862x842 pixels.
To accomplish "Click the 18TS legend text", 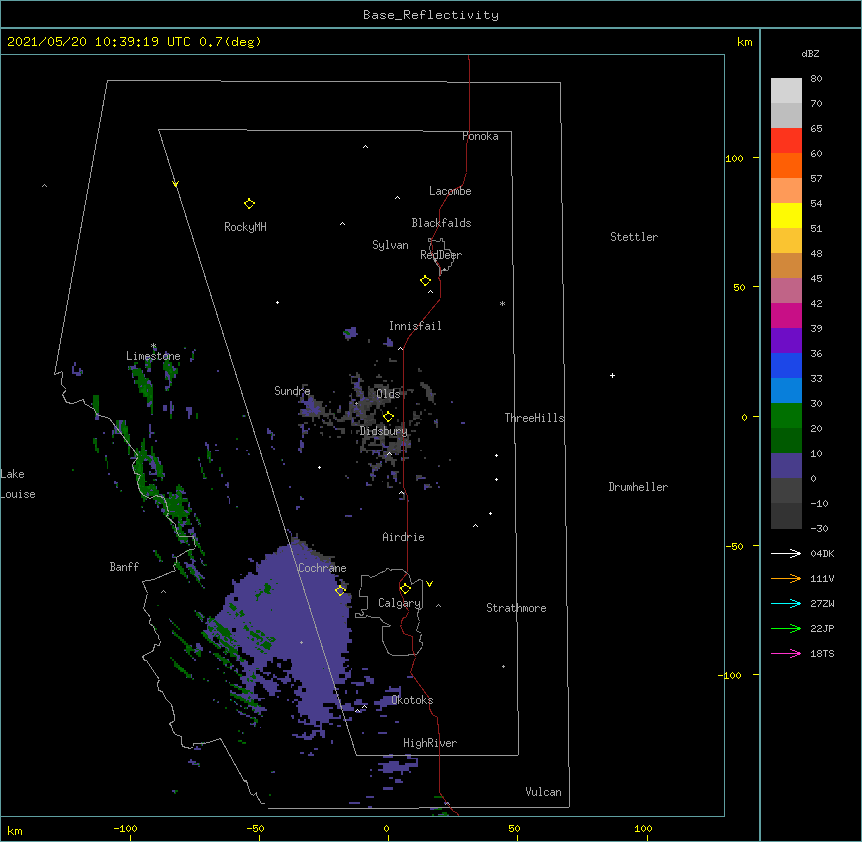I will (822, 653).
